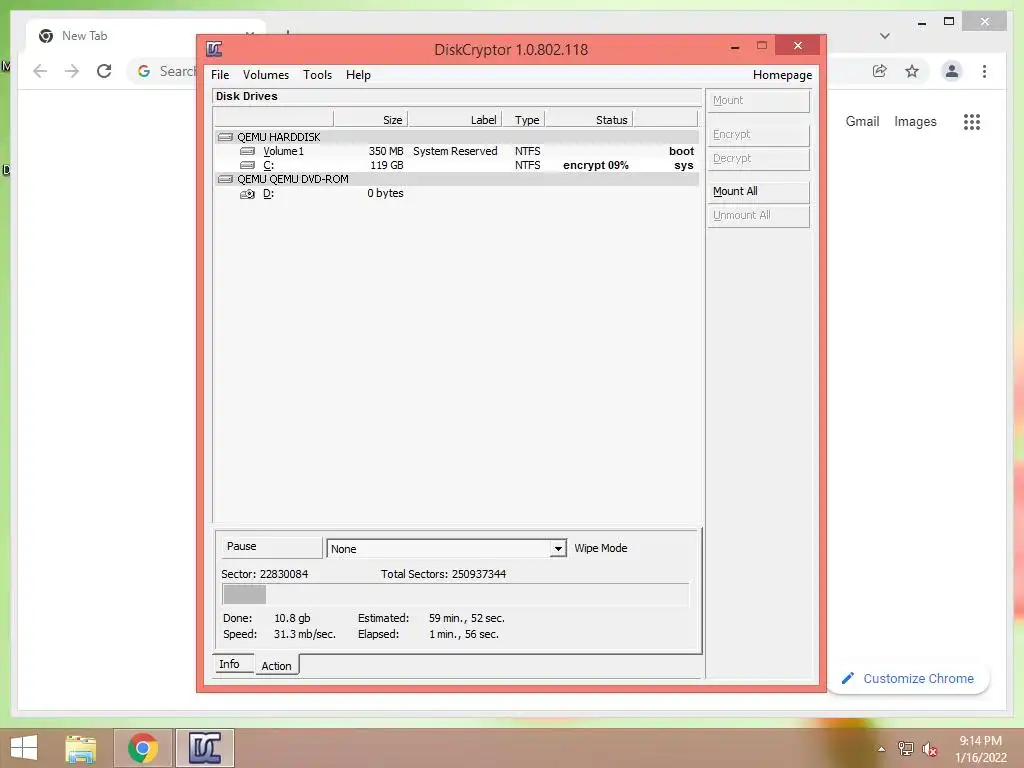Image resolution: width=1024 pixels, height=768 pixels.
Task: Click the Unmount All button
Action: (x=758, y=216)
